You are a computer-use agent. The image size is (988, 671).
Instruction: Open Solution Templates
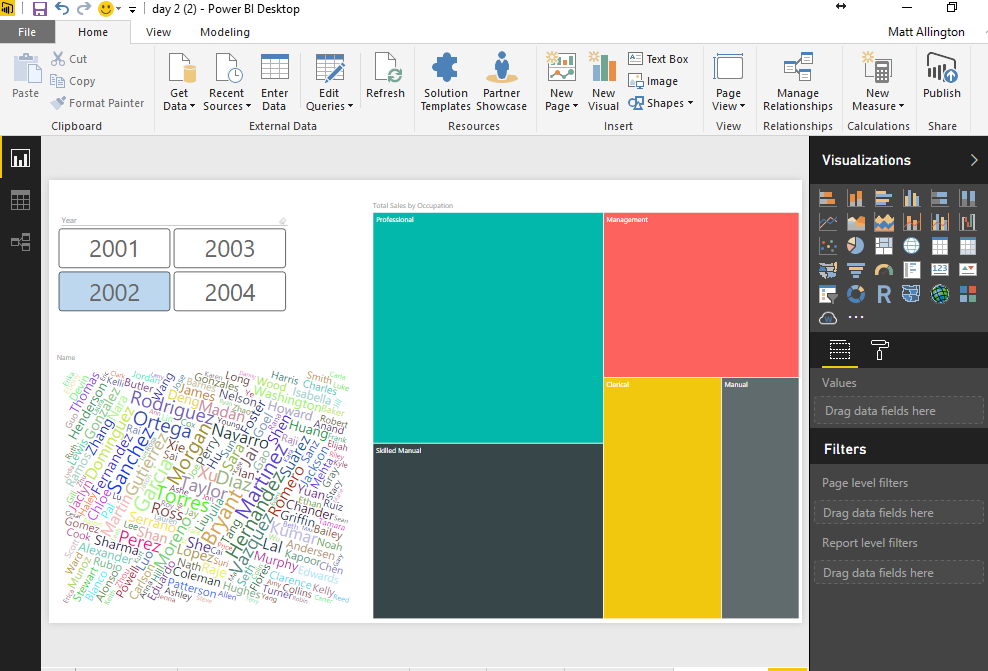point(445,83)
